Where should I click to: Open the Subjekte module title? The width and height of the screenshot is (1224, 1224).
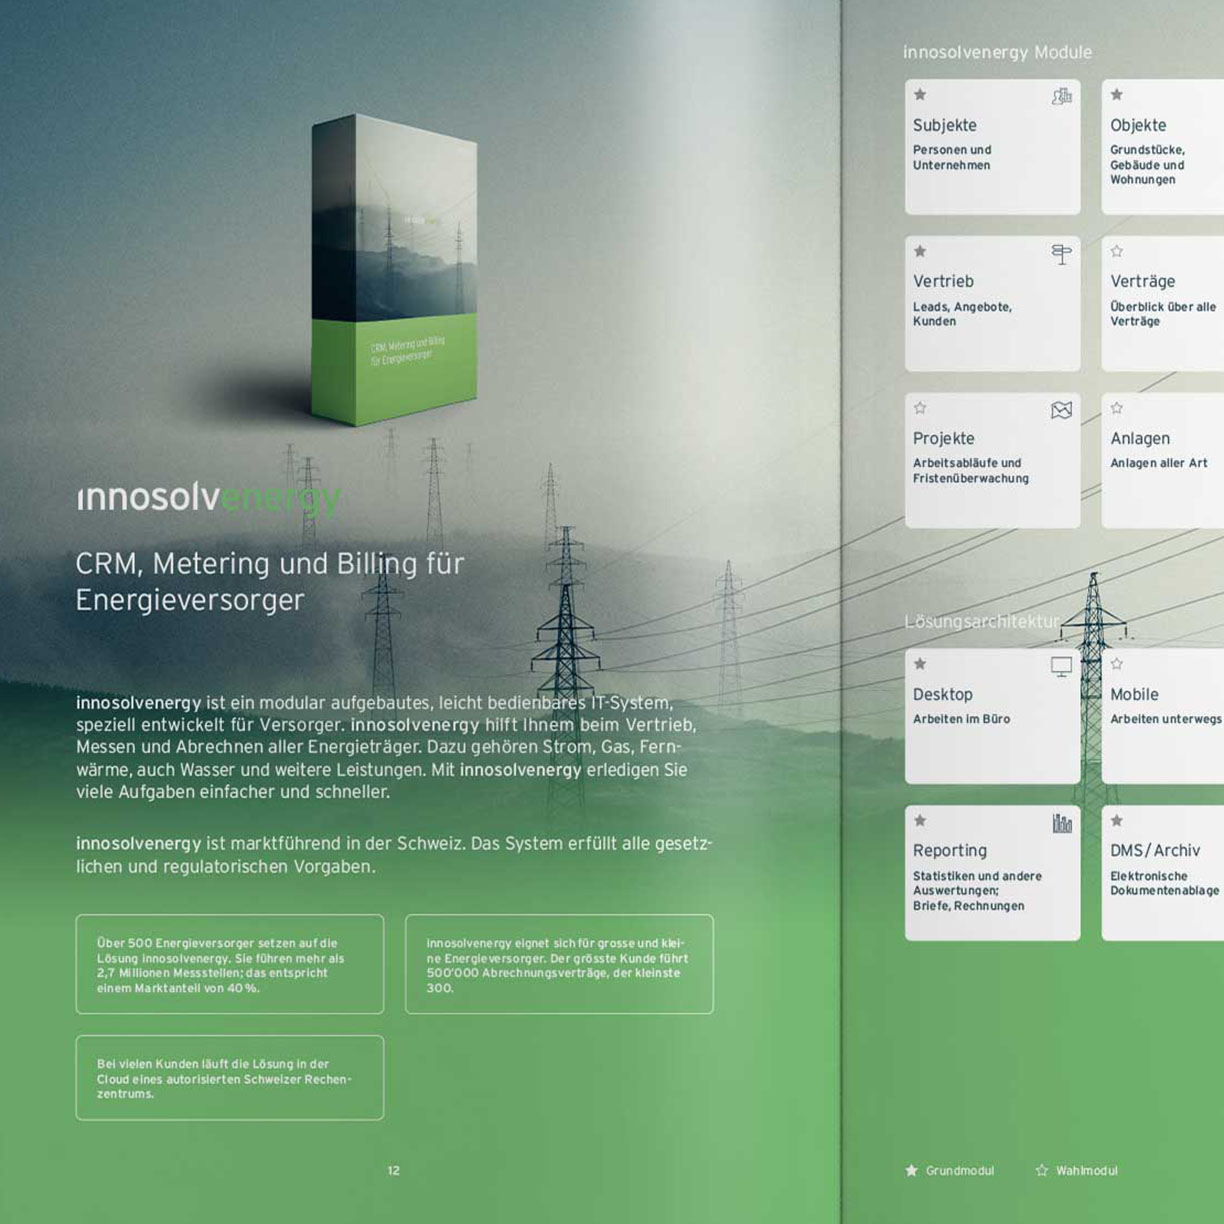click(x=944, y=126)
